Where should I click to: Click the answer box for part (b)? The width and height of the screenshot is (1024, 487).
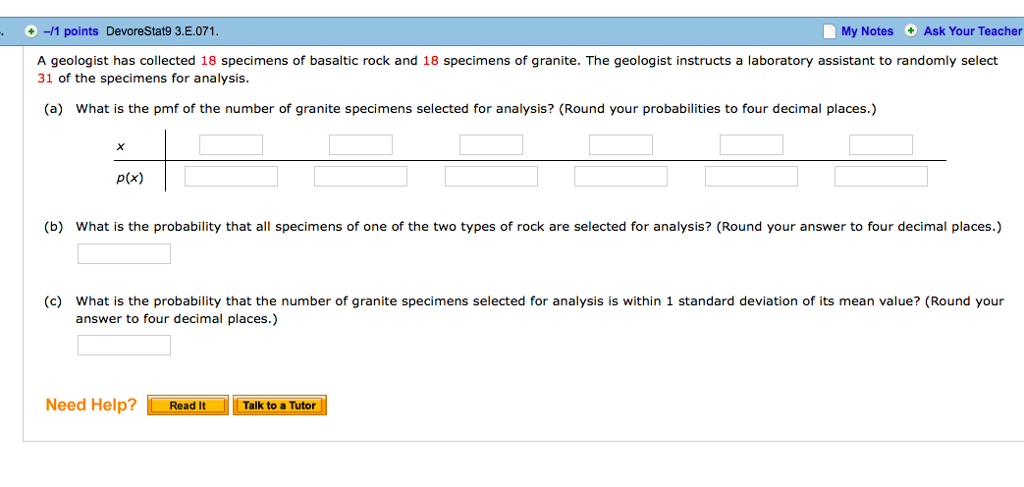124,254
